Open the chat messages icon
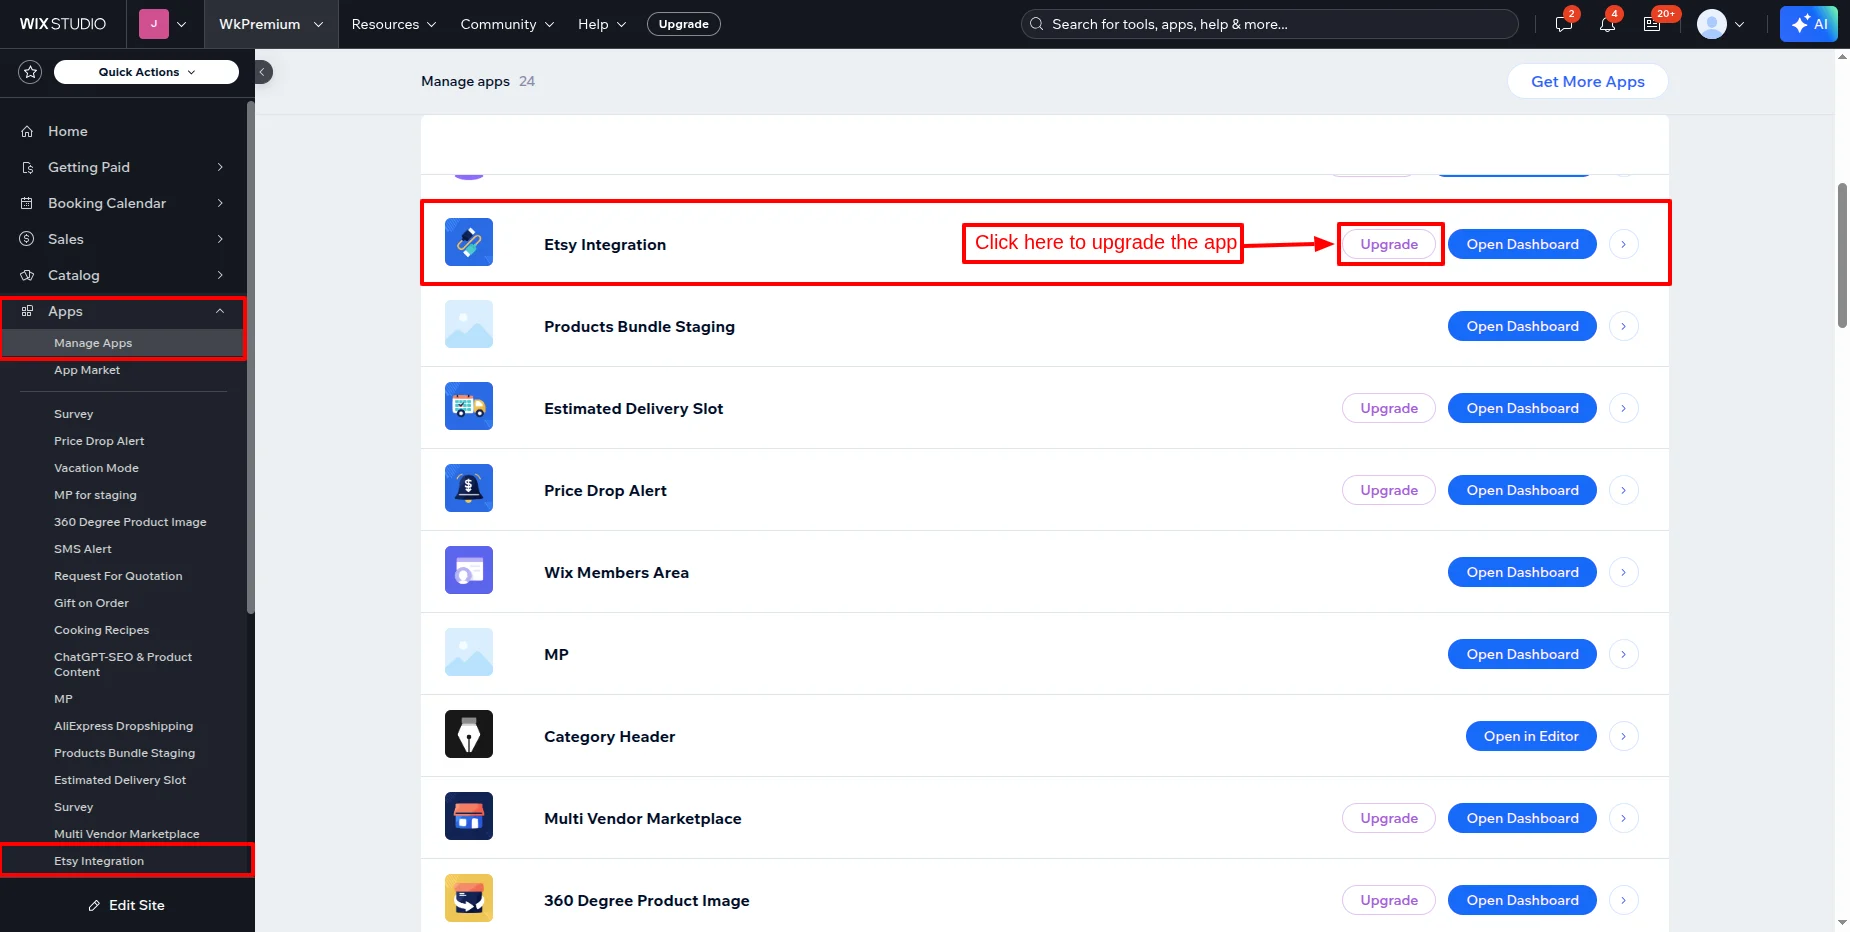 [1564, 24]
